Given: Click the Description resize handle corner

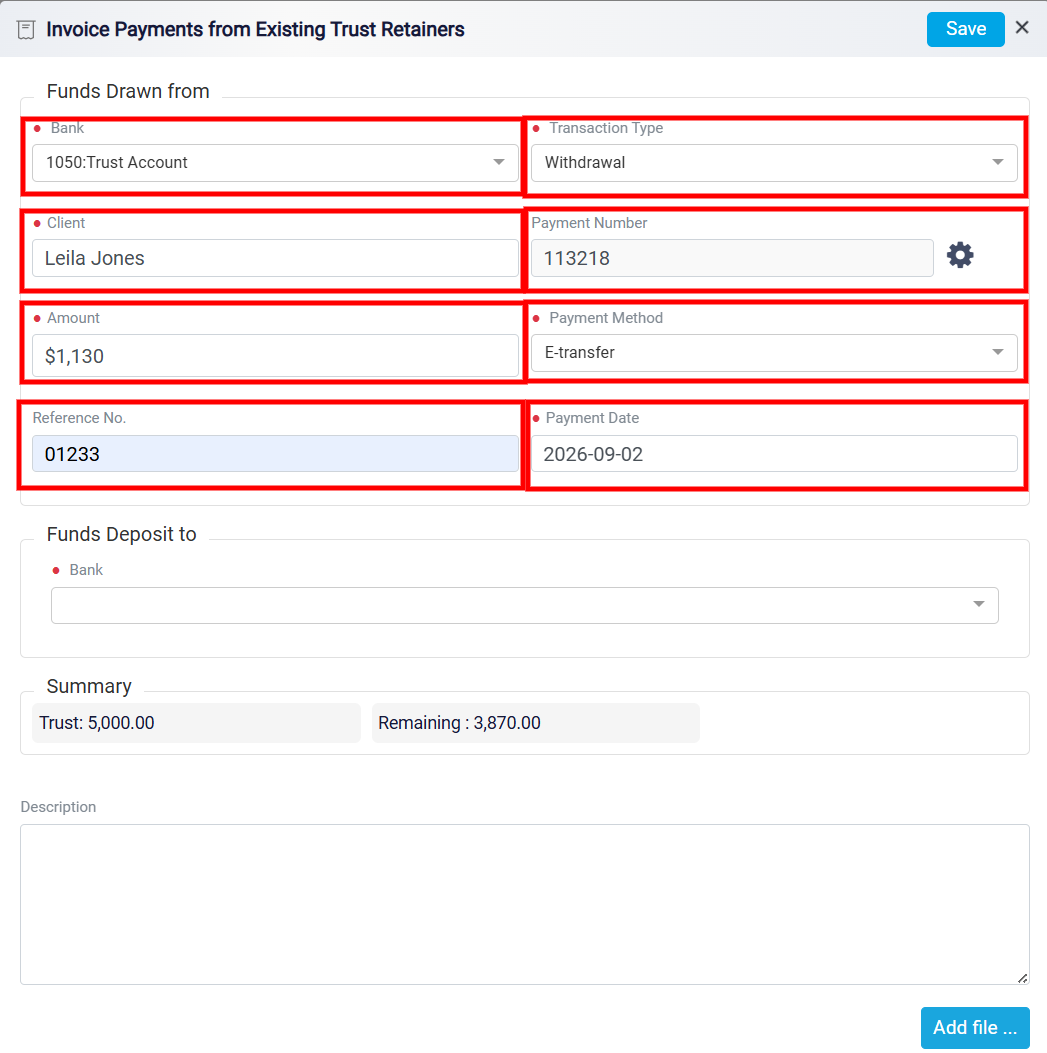Looking at the screenshot, I should click(1022, 978).
